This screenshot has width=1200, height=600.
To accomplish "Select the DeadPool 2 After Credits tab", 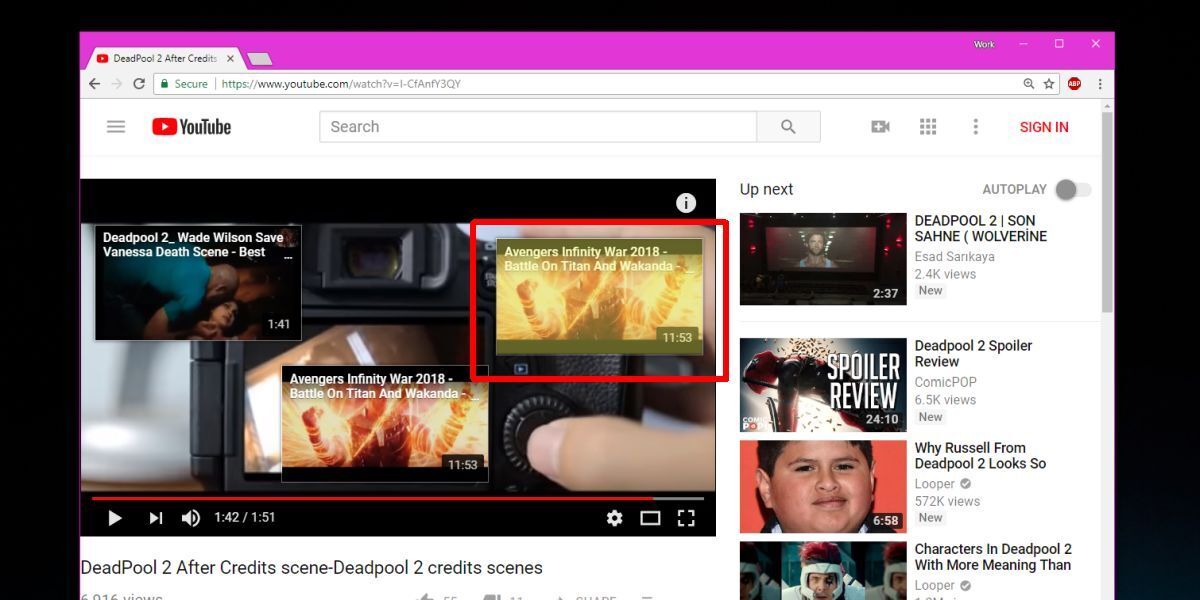I will (160, 58).
